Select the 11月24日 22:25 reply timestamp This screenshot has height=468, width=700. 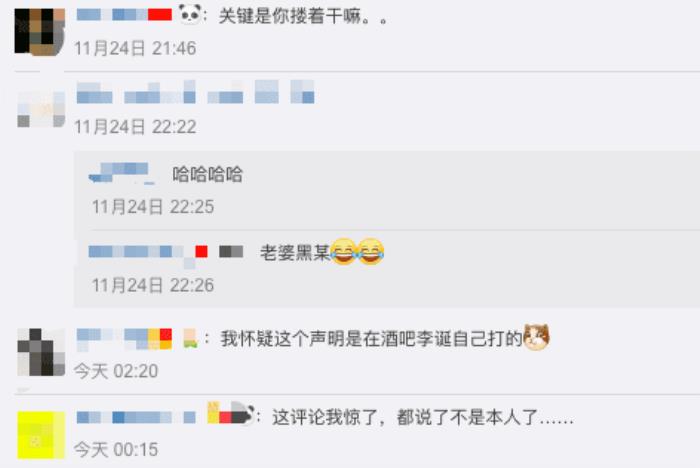click(x=153, y=207)
